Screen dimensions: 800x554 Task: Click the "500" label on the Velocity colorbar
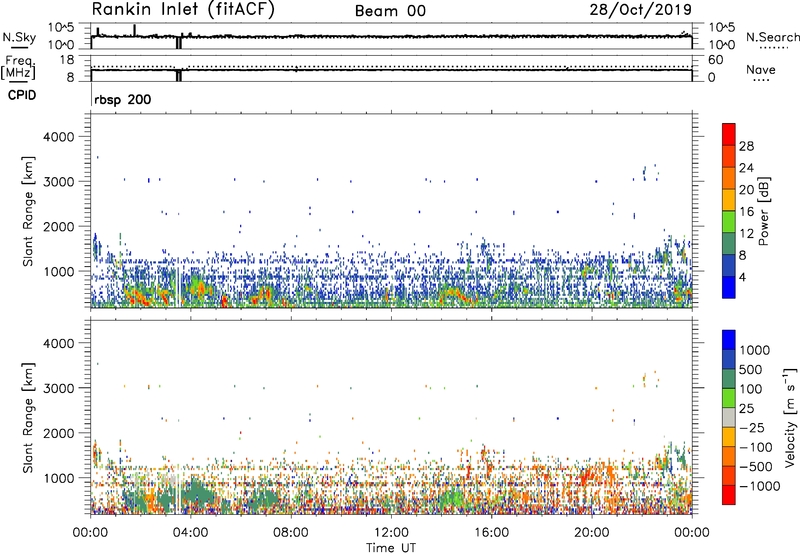(x=750, y=370)
